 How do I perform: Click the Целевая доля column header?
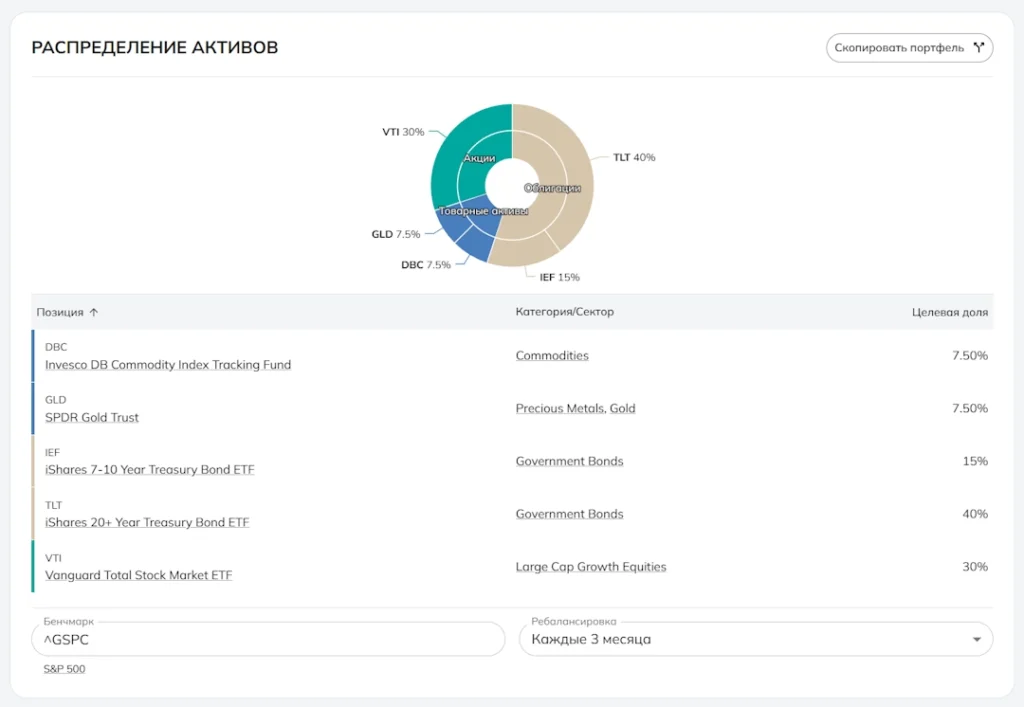(x=950, y=312)
